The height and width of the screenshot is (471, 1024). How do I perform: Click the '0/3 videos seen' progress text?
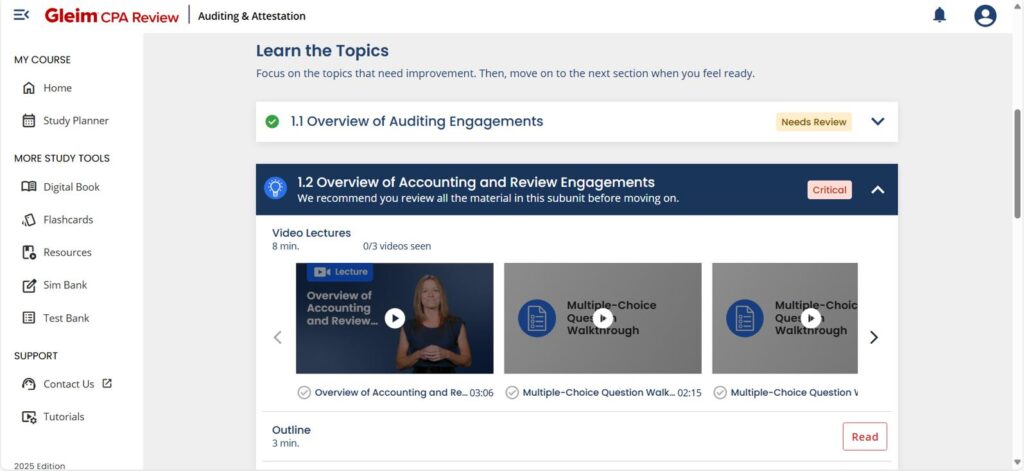(397, 246)
